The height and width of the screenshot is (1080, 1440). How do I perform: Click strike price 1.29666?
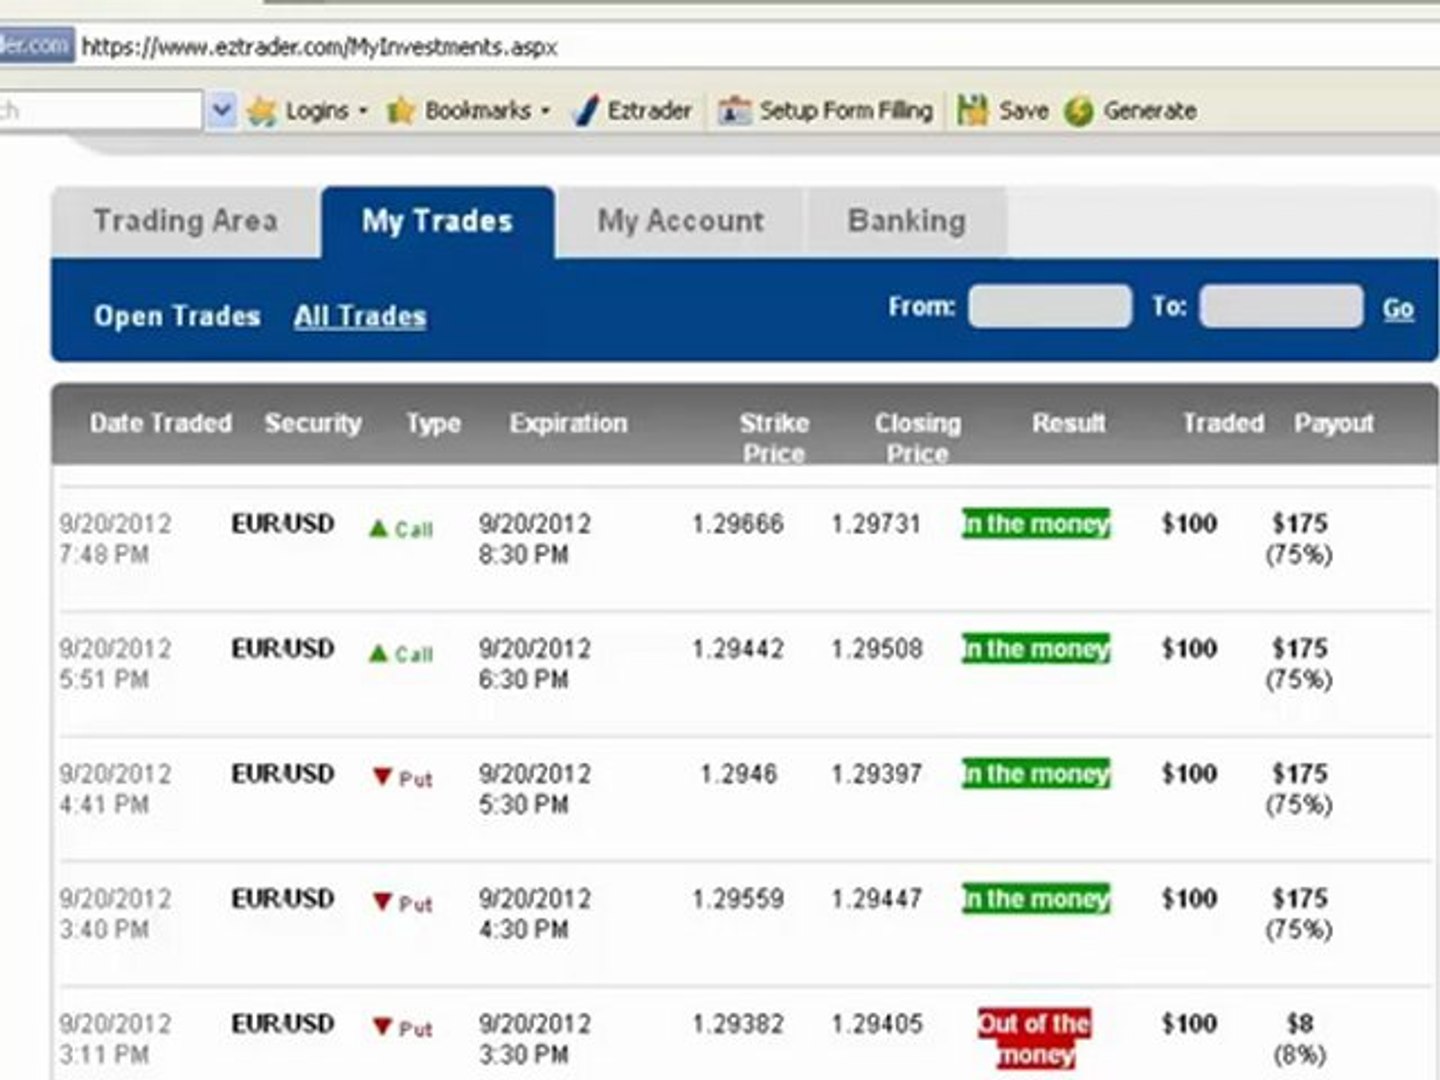(x=738, y=524)
